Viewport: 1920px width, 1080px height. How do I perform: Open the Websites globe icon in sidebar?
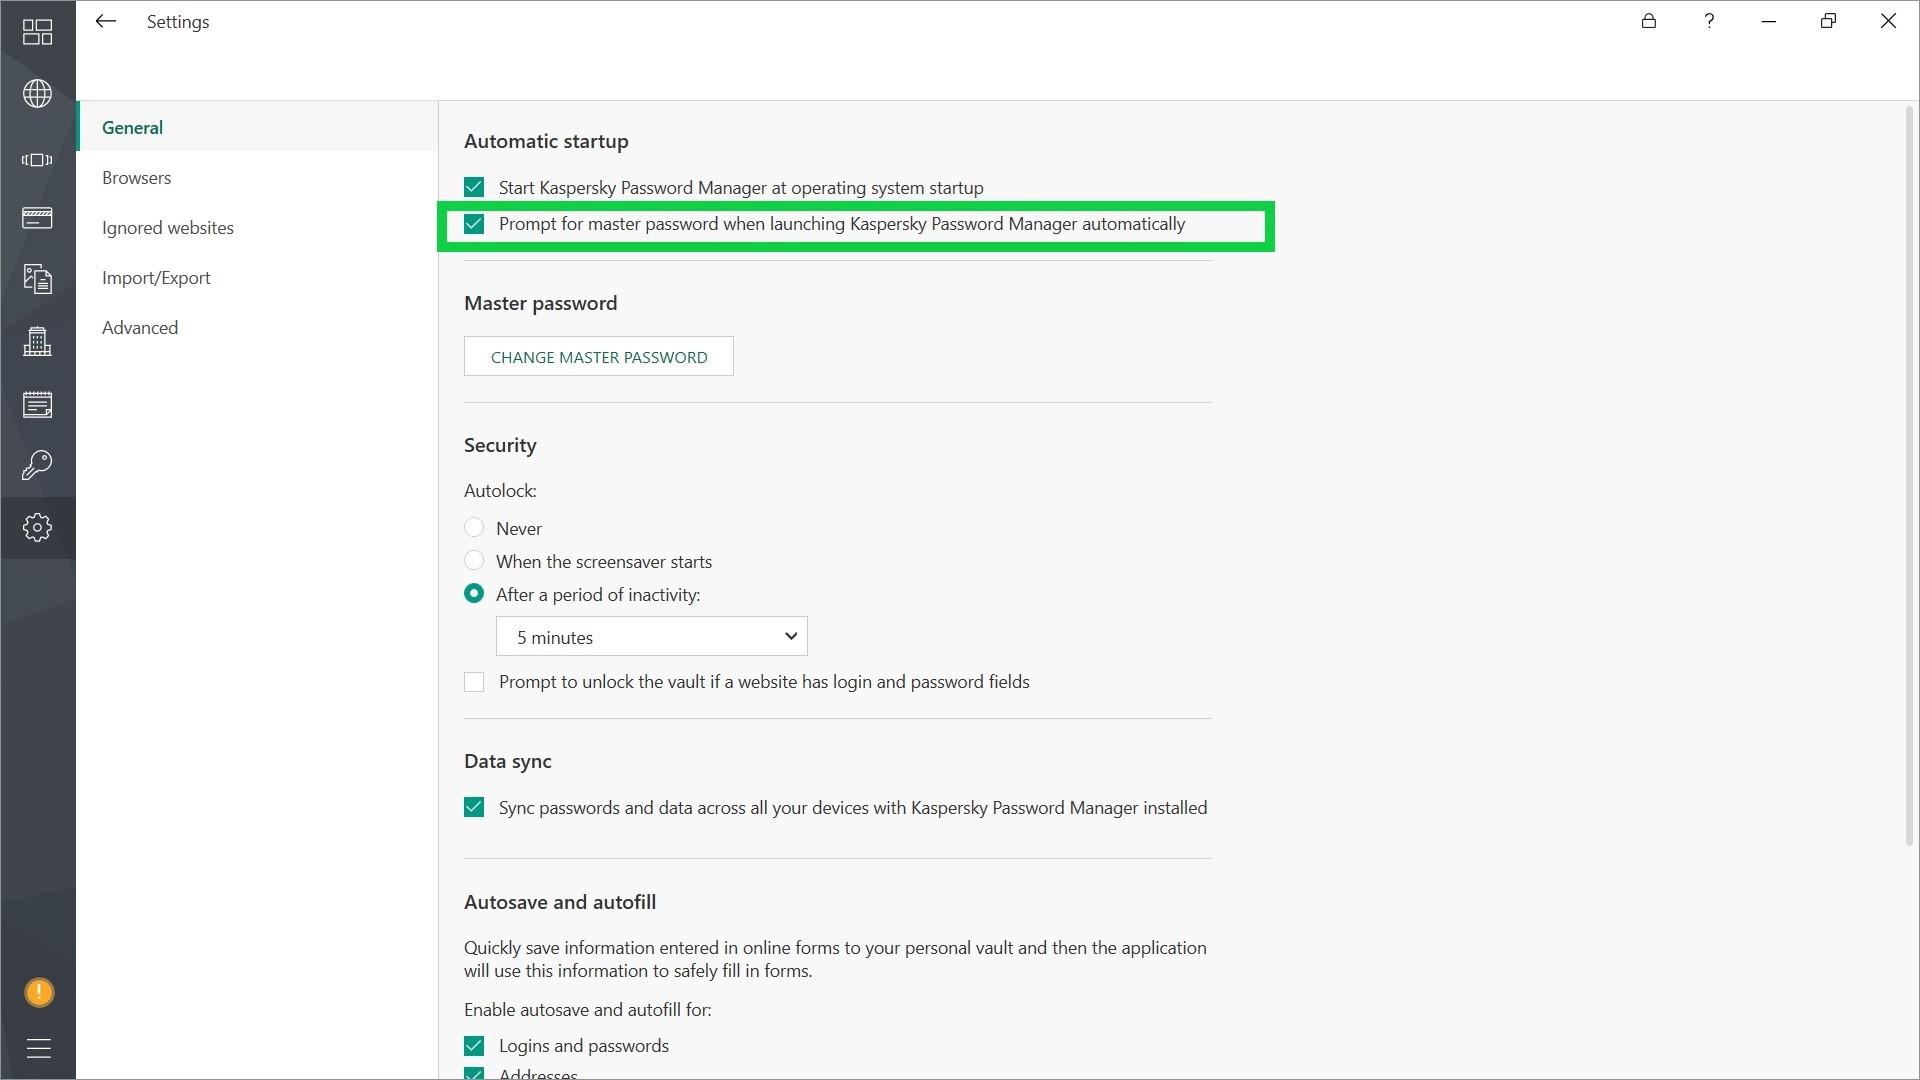[37, 94]
